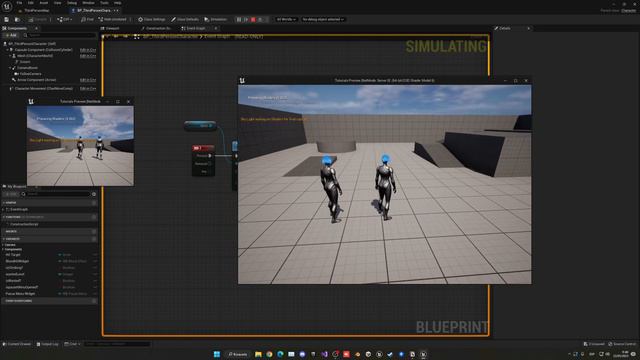Click Edit in C++ link for Character Movement
The height and width of the screenshot is (360, 640).
pos(88,89)
